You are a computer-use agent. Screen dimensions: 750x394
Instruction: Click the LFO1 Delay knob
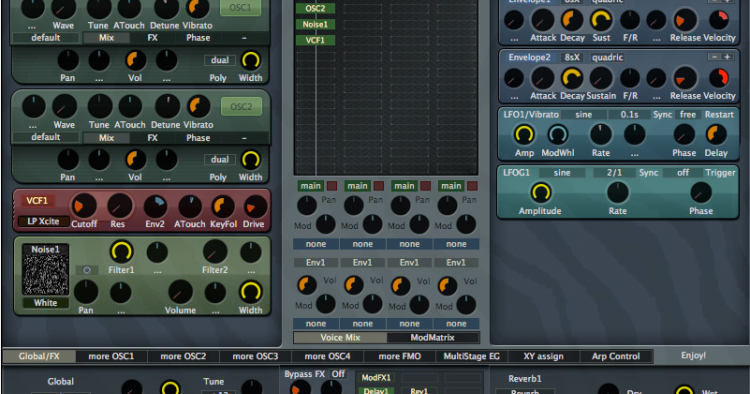click(x=716, y=135)
